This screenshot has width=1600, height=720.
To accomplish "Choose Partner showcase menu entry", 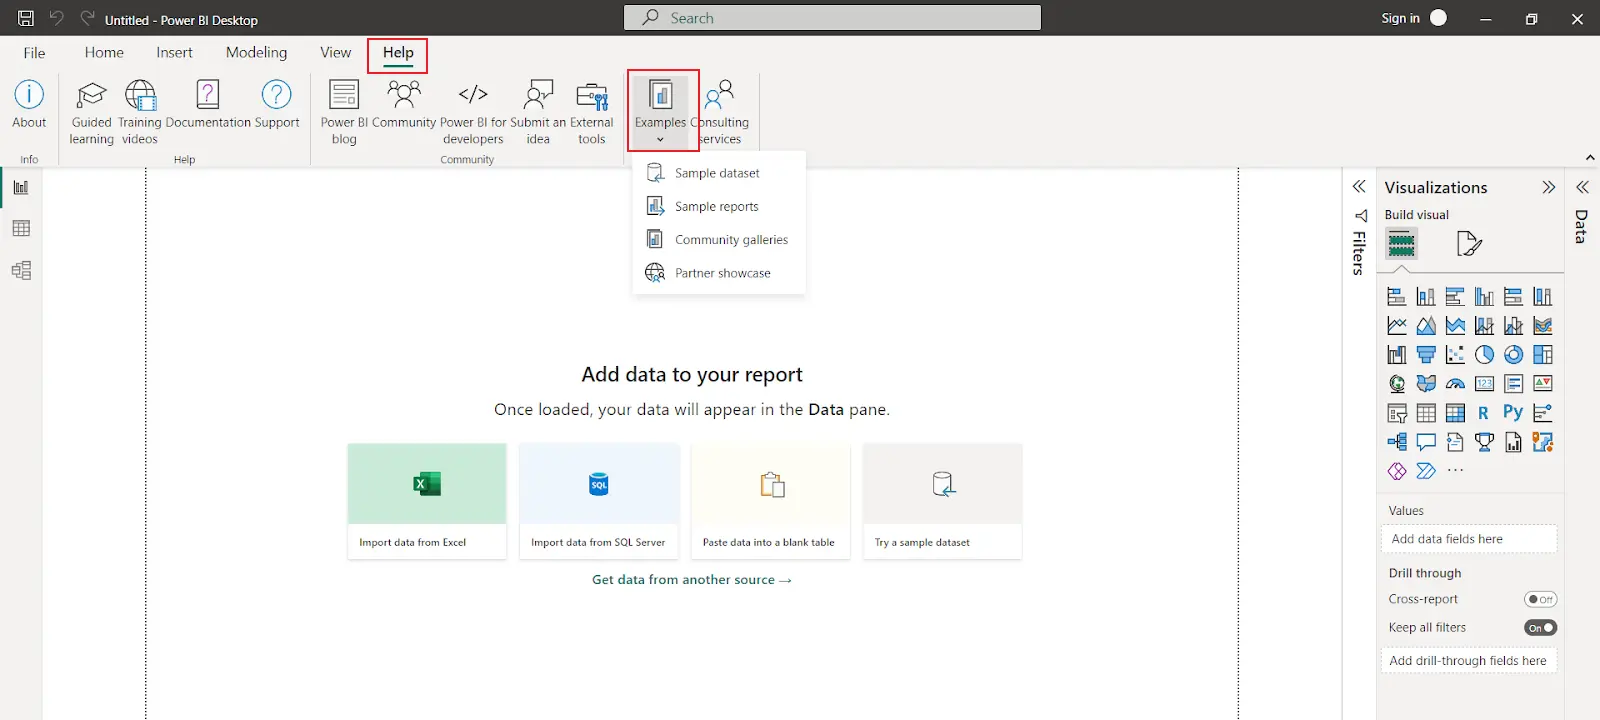I will tap(719, 273).
